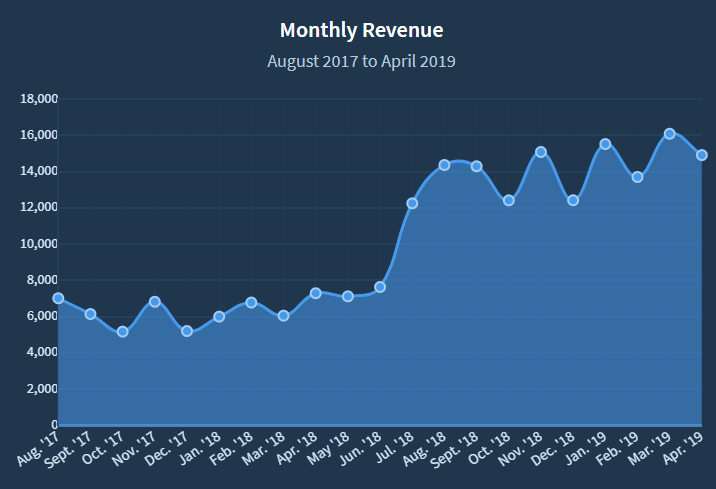Click the June 2018 data point

[380, 287]
